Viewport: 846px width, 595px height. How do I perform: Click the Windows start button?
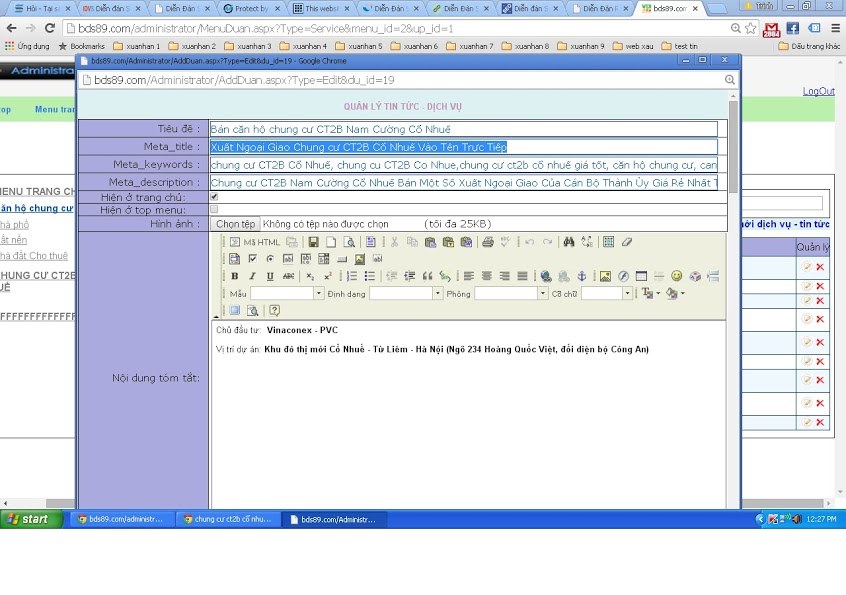(32, 519)
